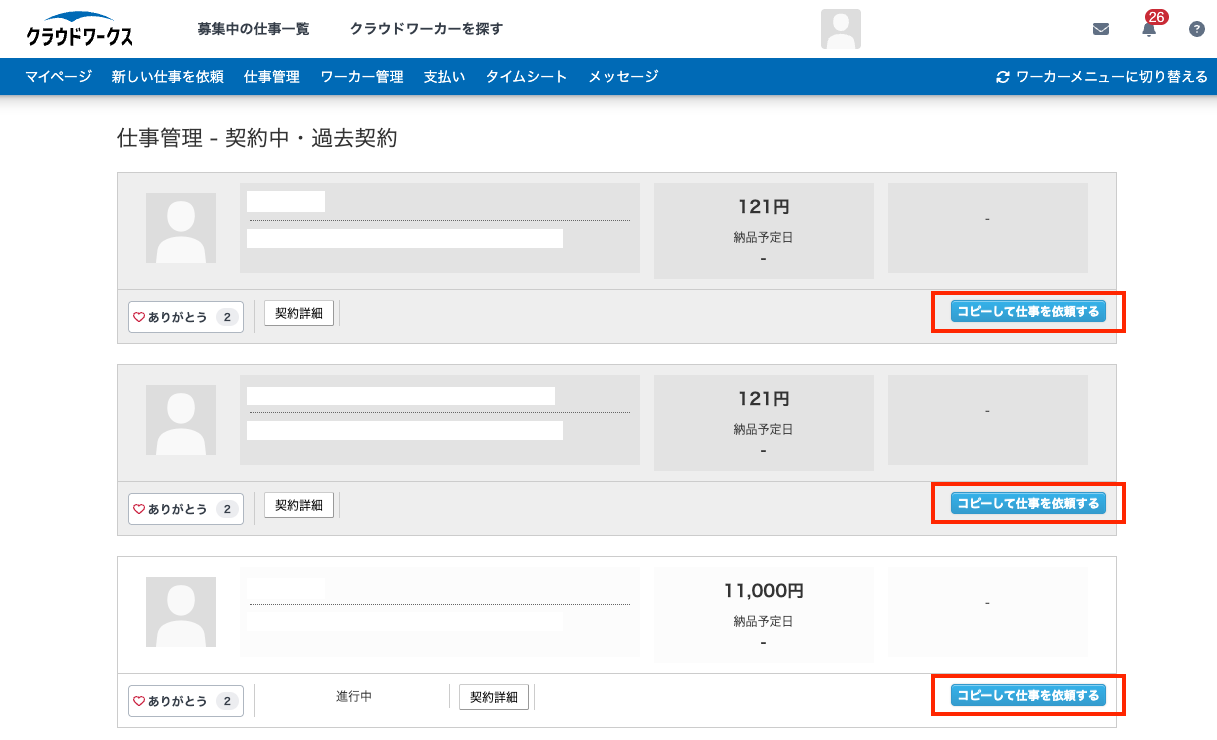Viewport: 1217px width, 740px height.
Task: Toggle ありがとう heart on third contract
Action: pos(140,701)
